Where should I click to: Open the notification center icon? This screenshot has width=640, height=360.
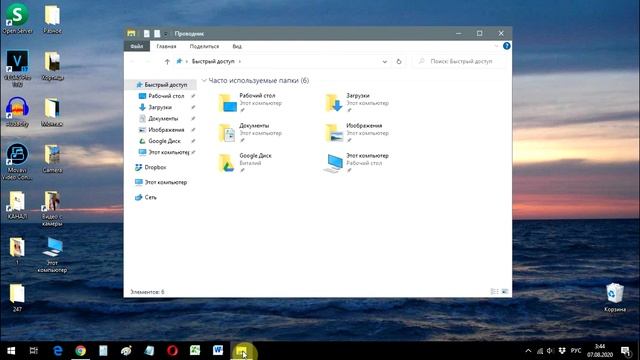(x=626, y=351)
